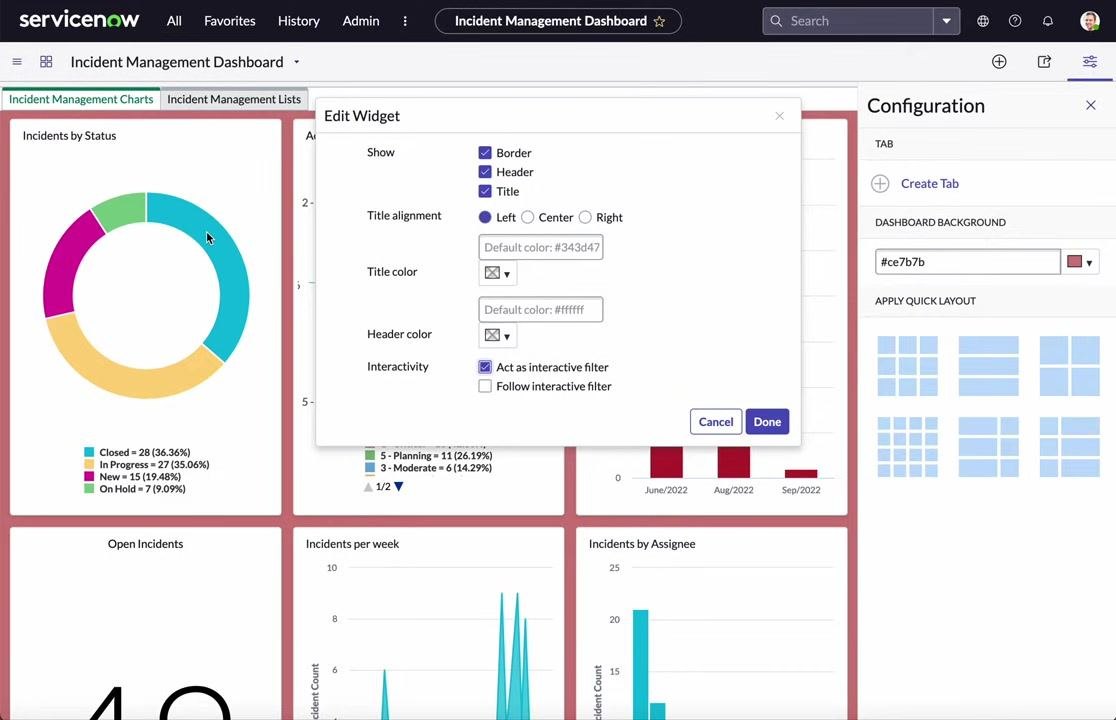Select Center title alignment
This screenshot has width=1116, height=720.
527,217
